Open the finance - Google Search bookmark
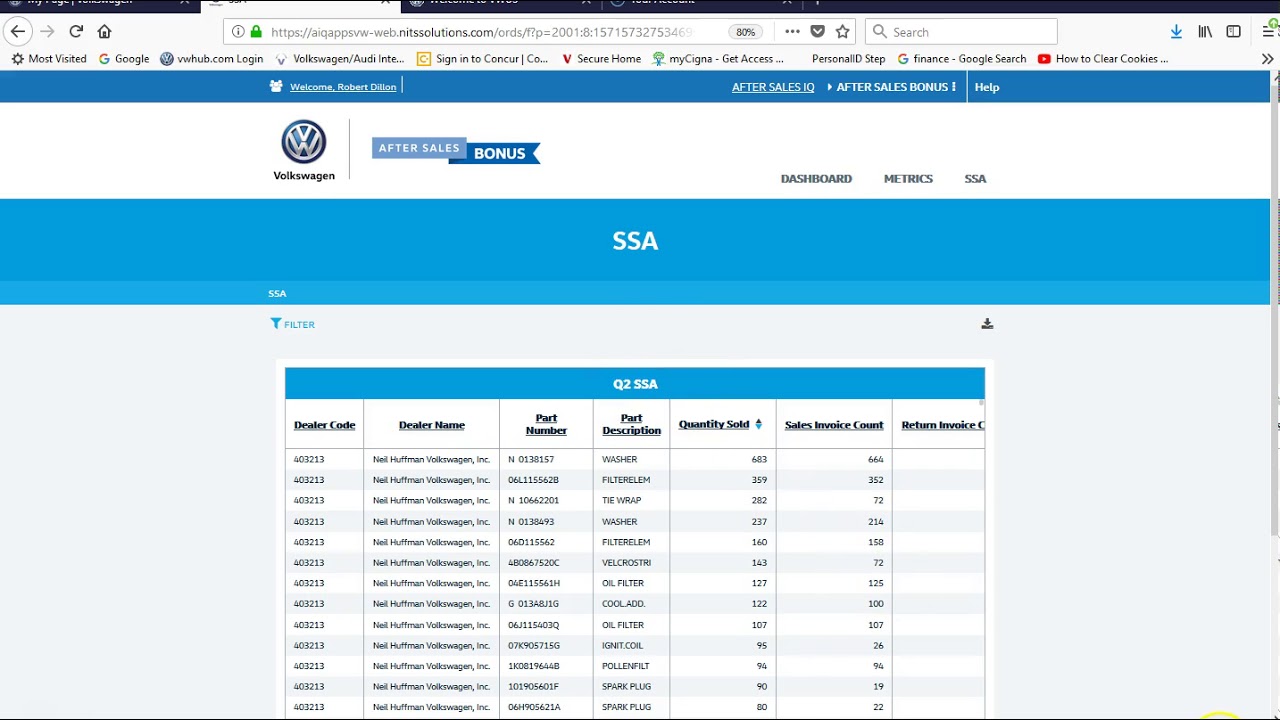 point(961,59)
